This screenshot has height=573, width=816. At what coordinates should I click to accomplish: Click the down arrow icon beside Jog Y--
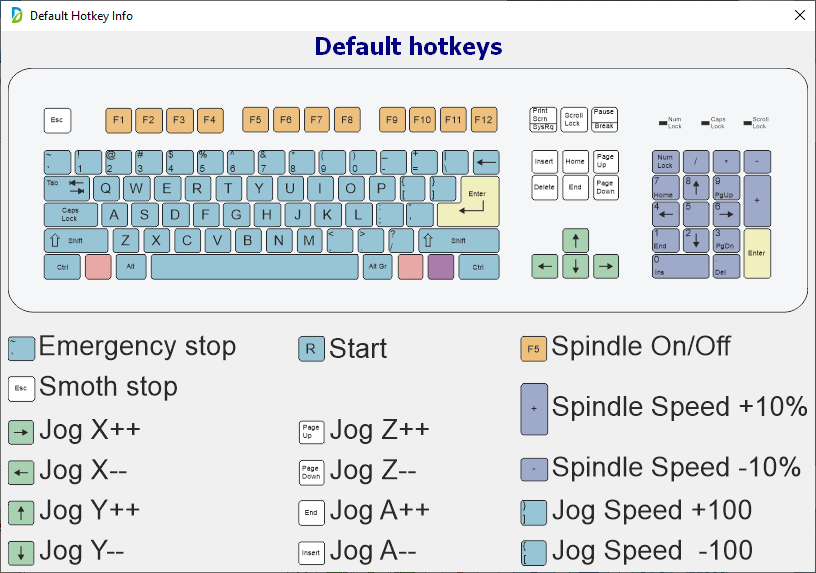21,553
